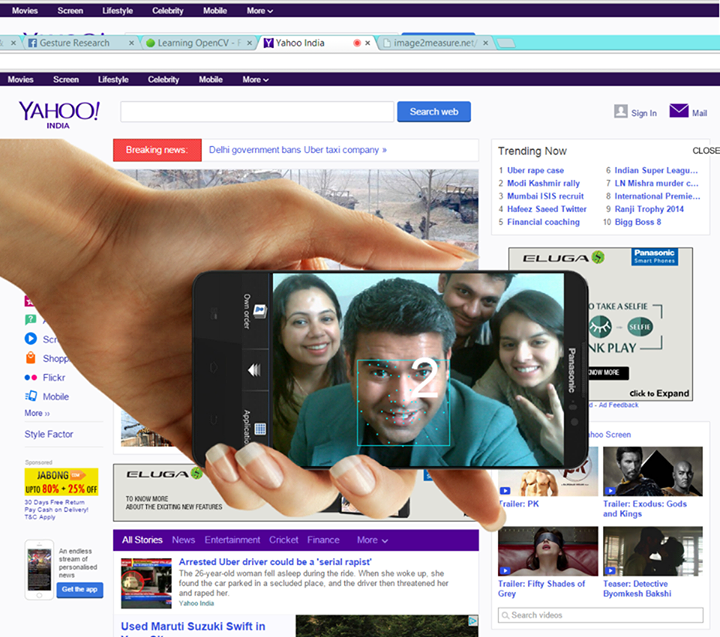Open trending topic Financial coaching
Screen dimensions: 720x637
(x=543, y=222)
